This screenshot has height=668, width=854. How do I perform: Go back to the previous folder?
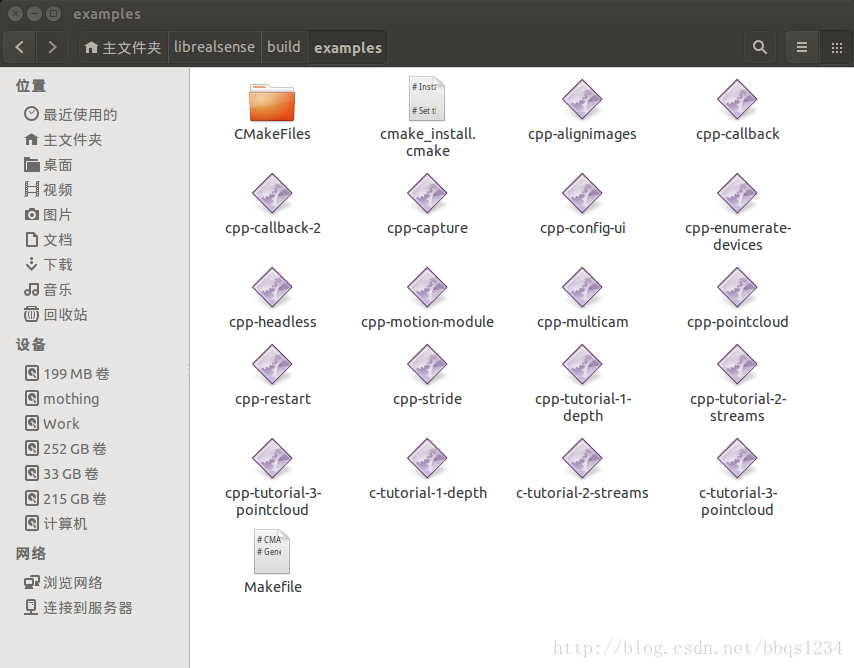click(x=20, y=47)
